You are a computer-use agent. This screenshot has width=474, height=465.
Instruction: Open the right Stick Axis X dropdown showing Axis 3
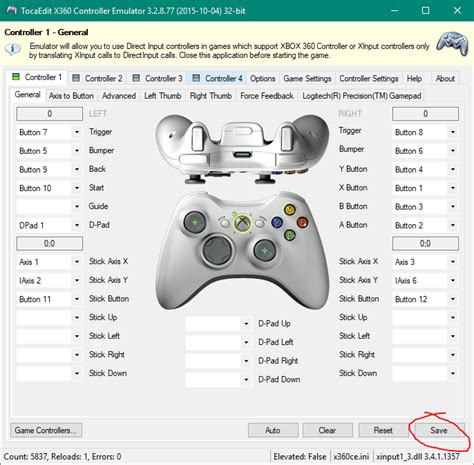pyautogui.click(x=425, y=262)
